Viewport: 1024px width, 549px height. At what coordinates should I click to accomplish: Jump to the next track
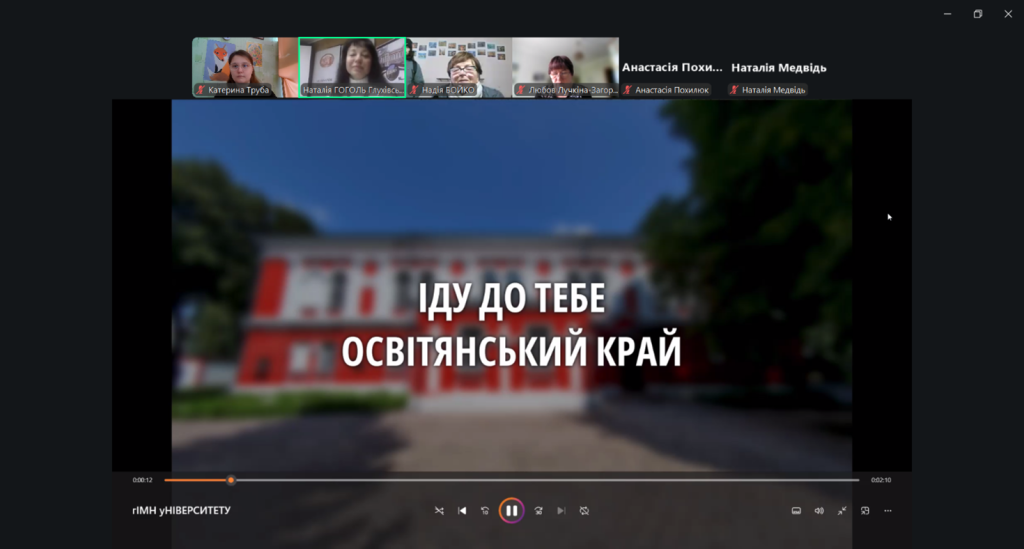(561, 510)
